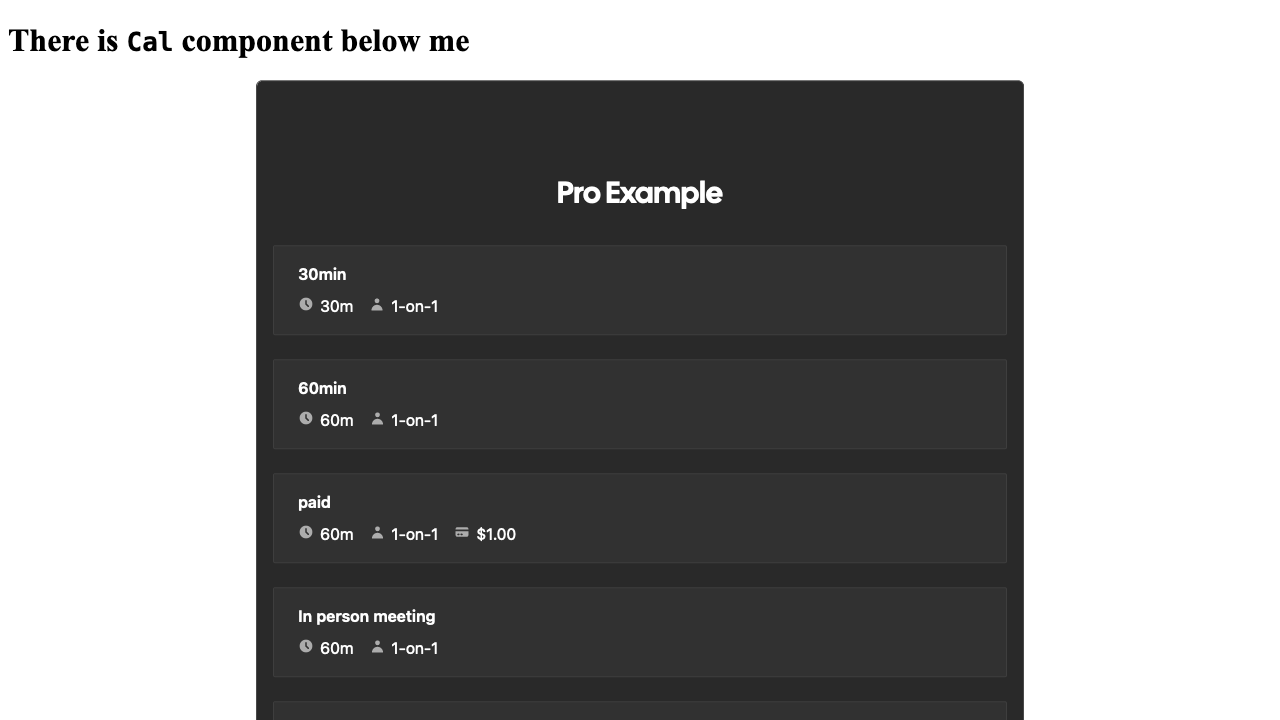Image resolution: width=1280 pixels, height=720 pixels.
Task: Click the 1-on-1 label in the 60min event
Action: pos(414,420)
